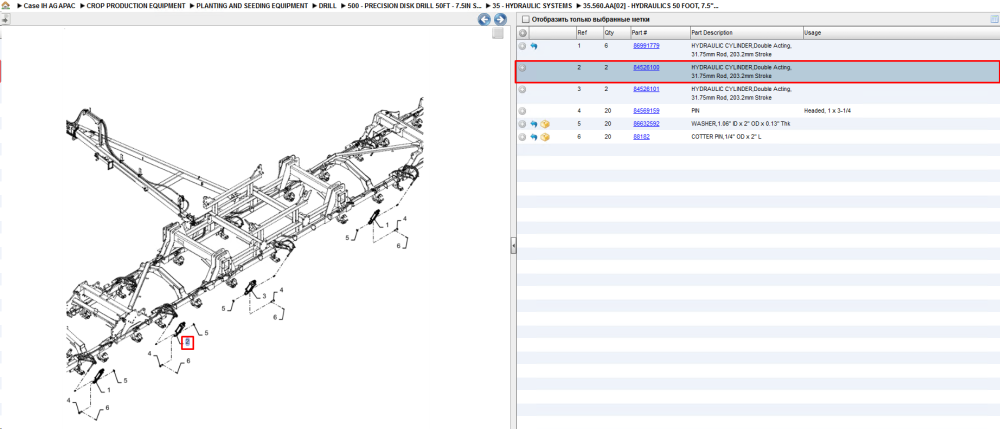This screenshot has width=1000, height=429.
Task: Navigate to the next diagram with right arrow
Action: pos(499,20)
